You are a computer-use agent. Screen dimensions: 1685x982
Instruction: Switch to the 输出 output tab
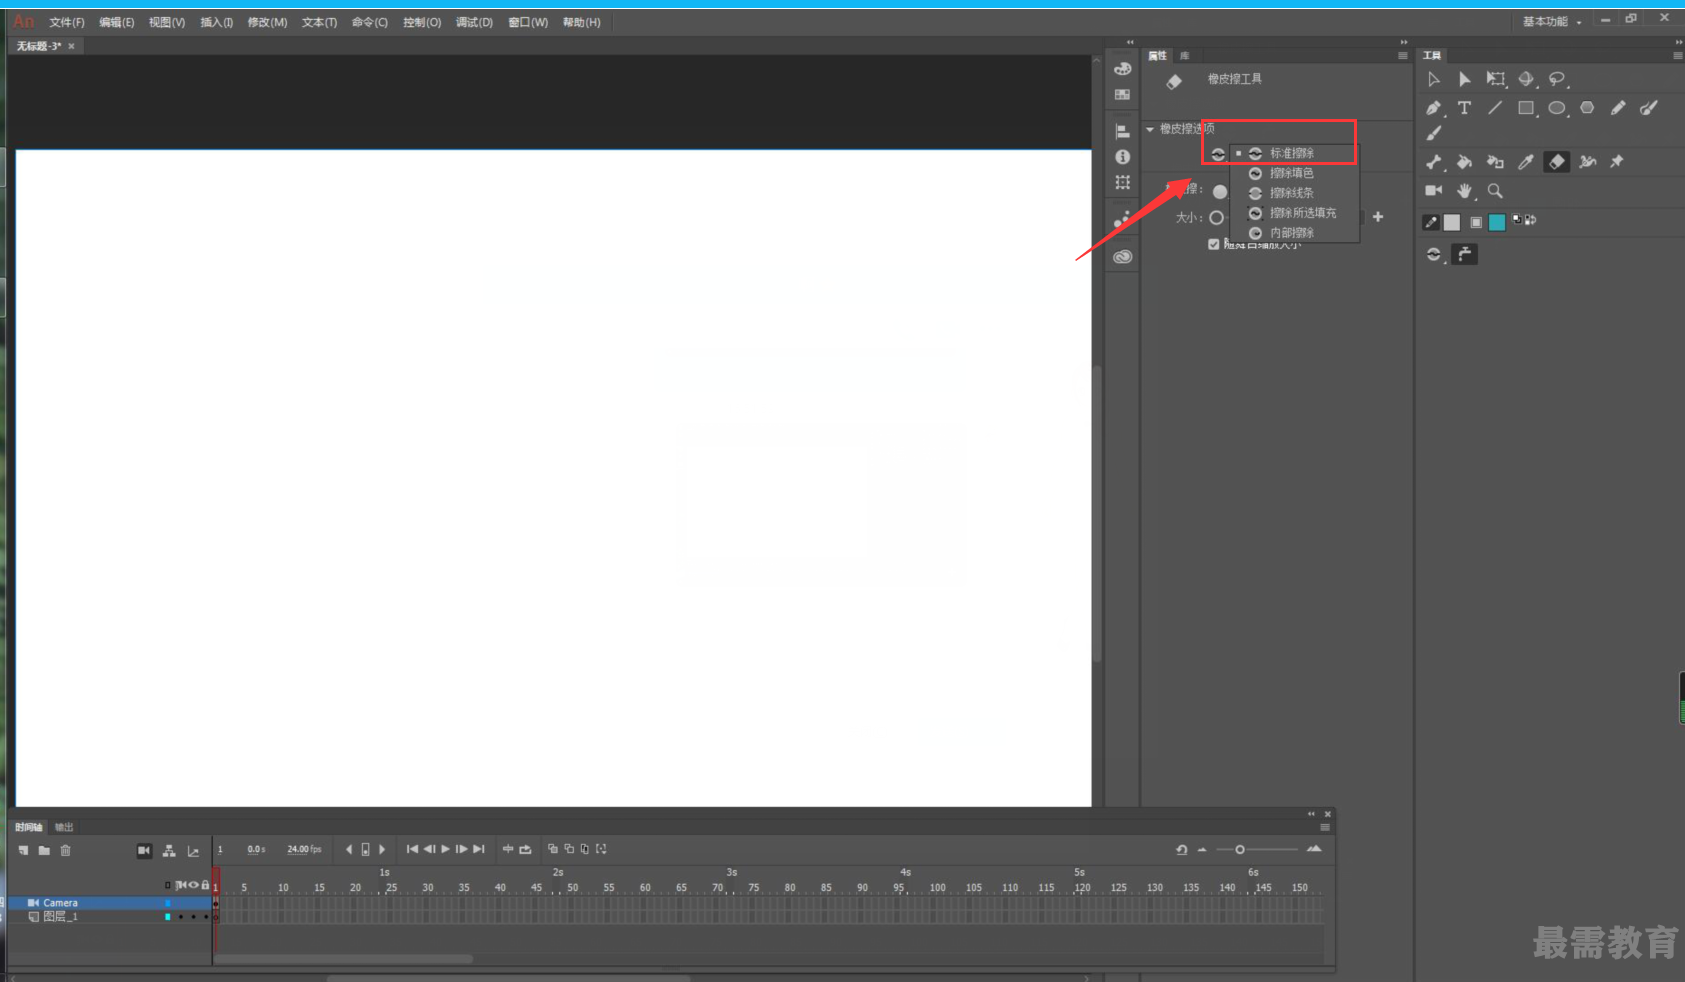click(x=64, y=827)
